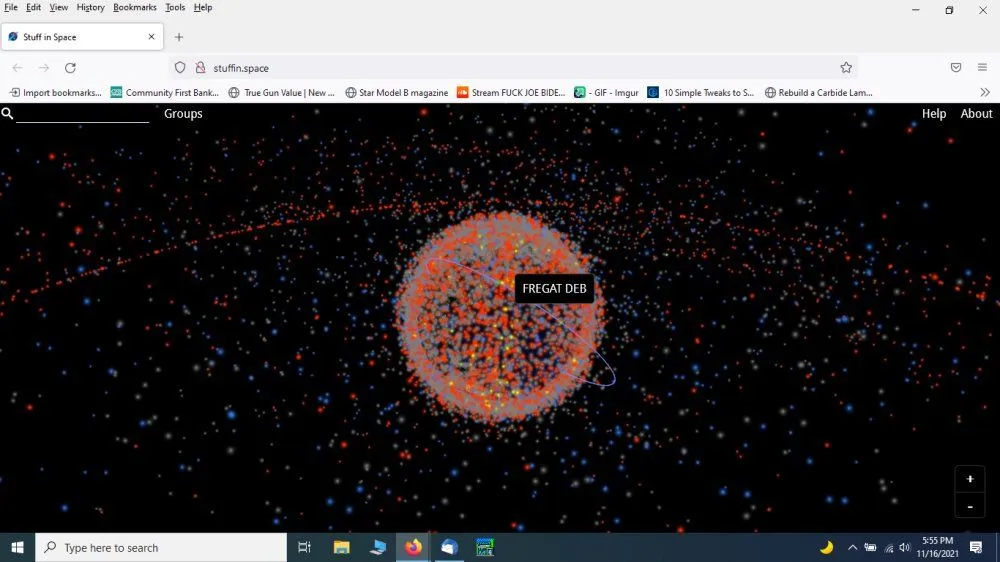This screenshot has height=562, width=1000.
Task: Reload the page with refresh icon
Action: (x=70, y=68)
